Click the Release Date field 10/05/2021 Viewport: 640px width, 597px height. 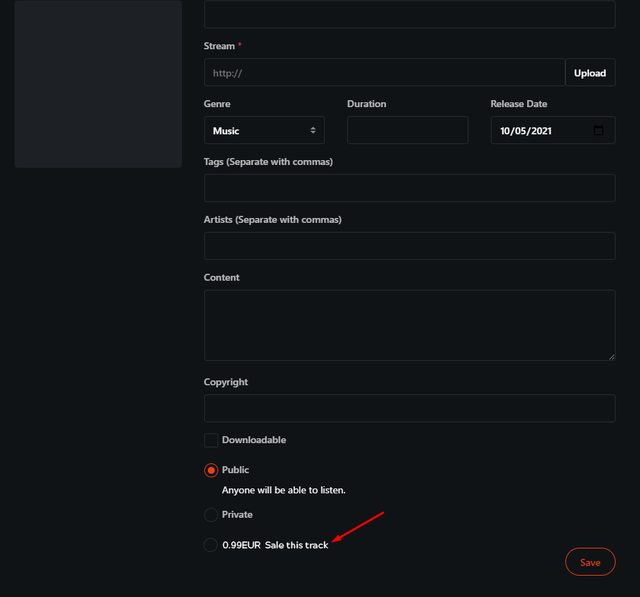coord(553,130)
